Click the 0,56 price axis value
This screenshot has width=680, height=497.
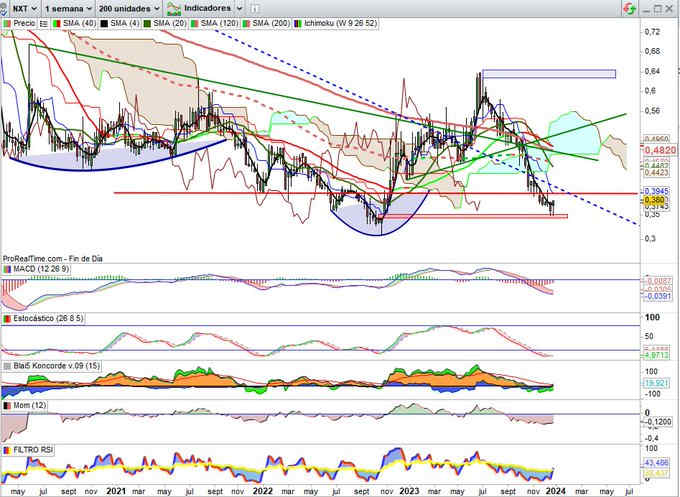pyautogui.click(x=653, y=111)
